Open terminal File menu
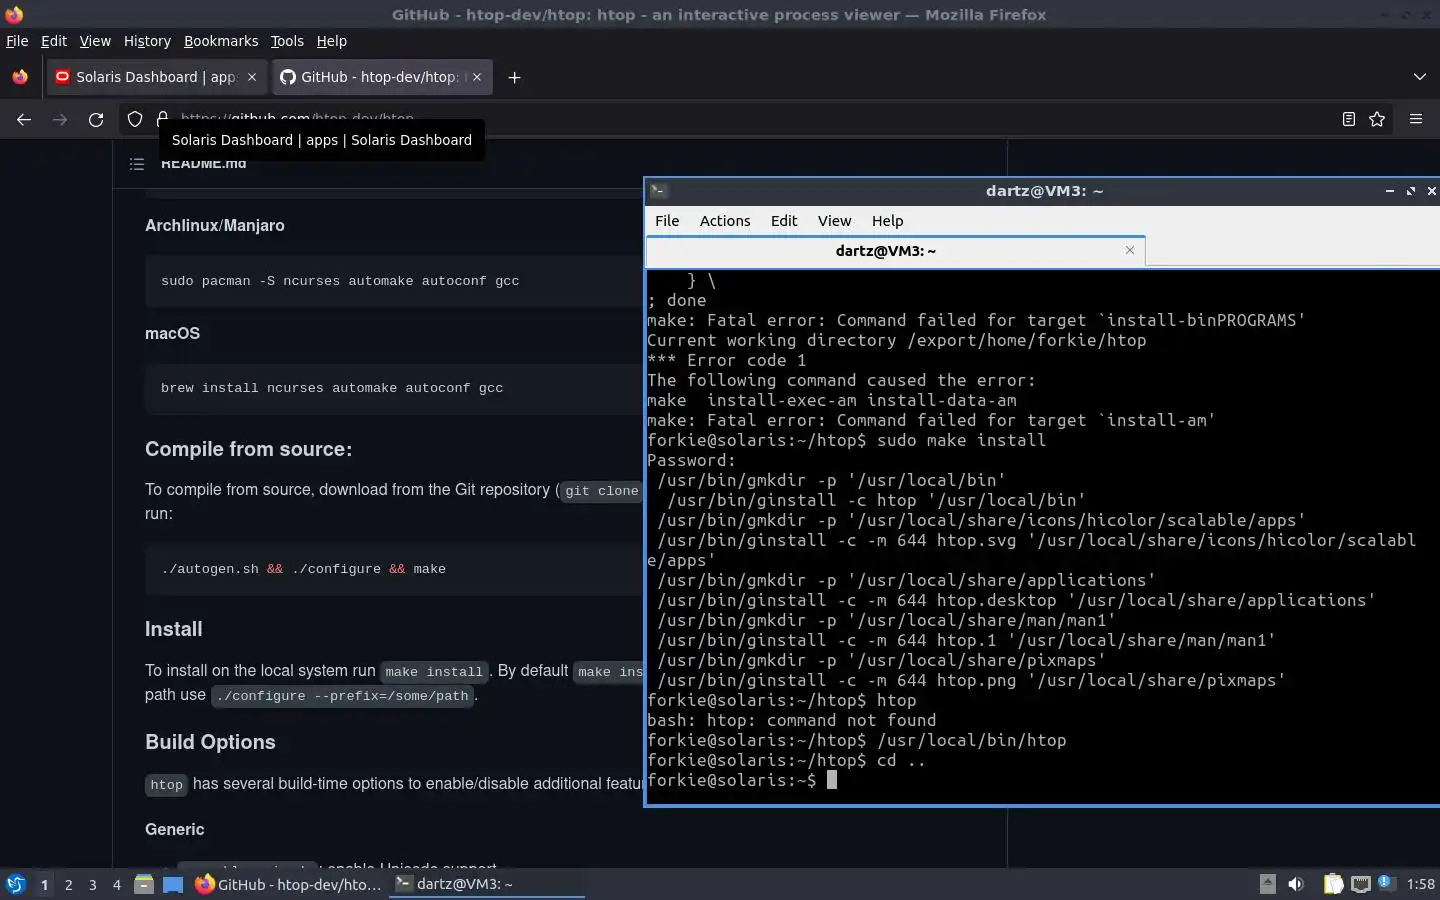Image resolution: width=1440 pixels, height=900 pixels. [667, 221]
